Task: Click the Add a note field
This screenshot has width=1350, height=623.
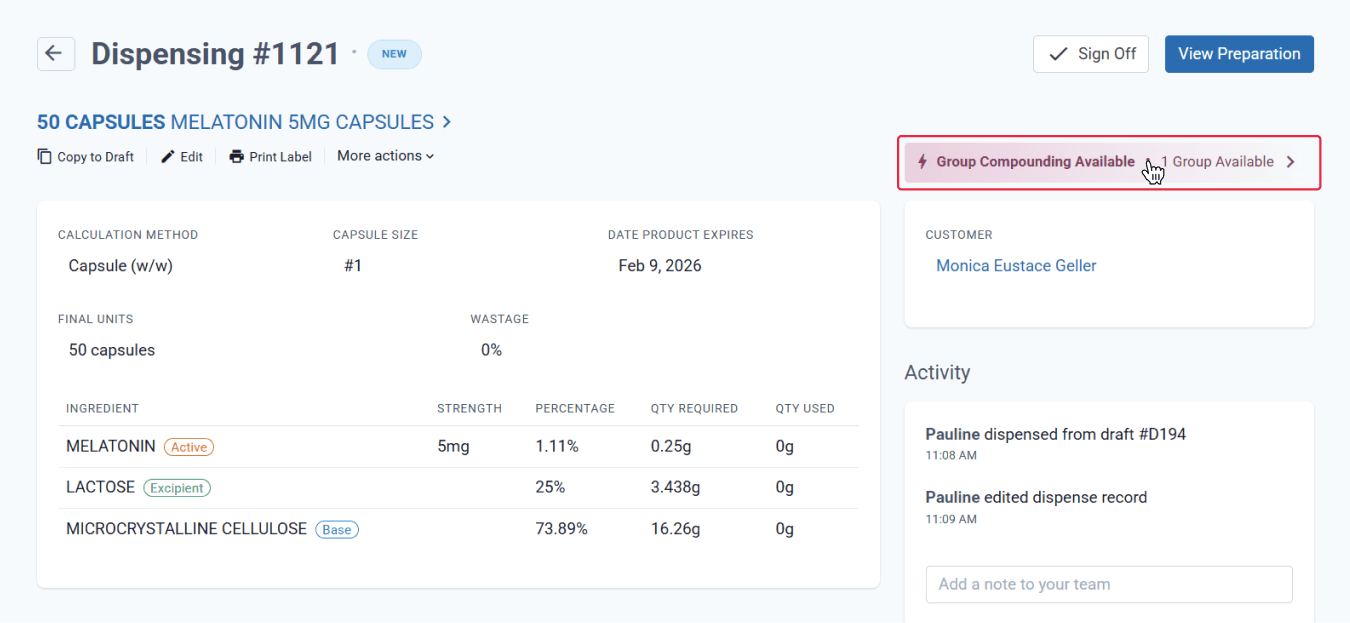Action: [x=1109, y=585]
